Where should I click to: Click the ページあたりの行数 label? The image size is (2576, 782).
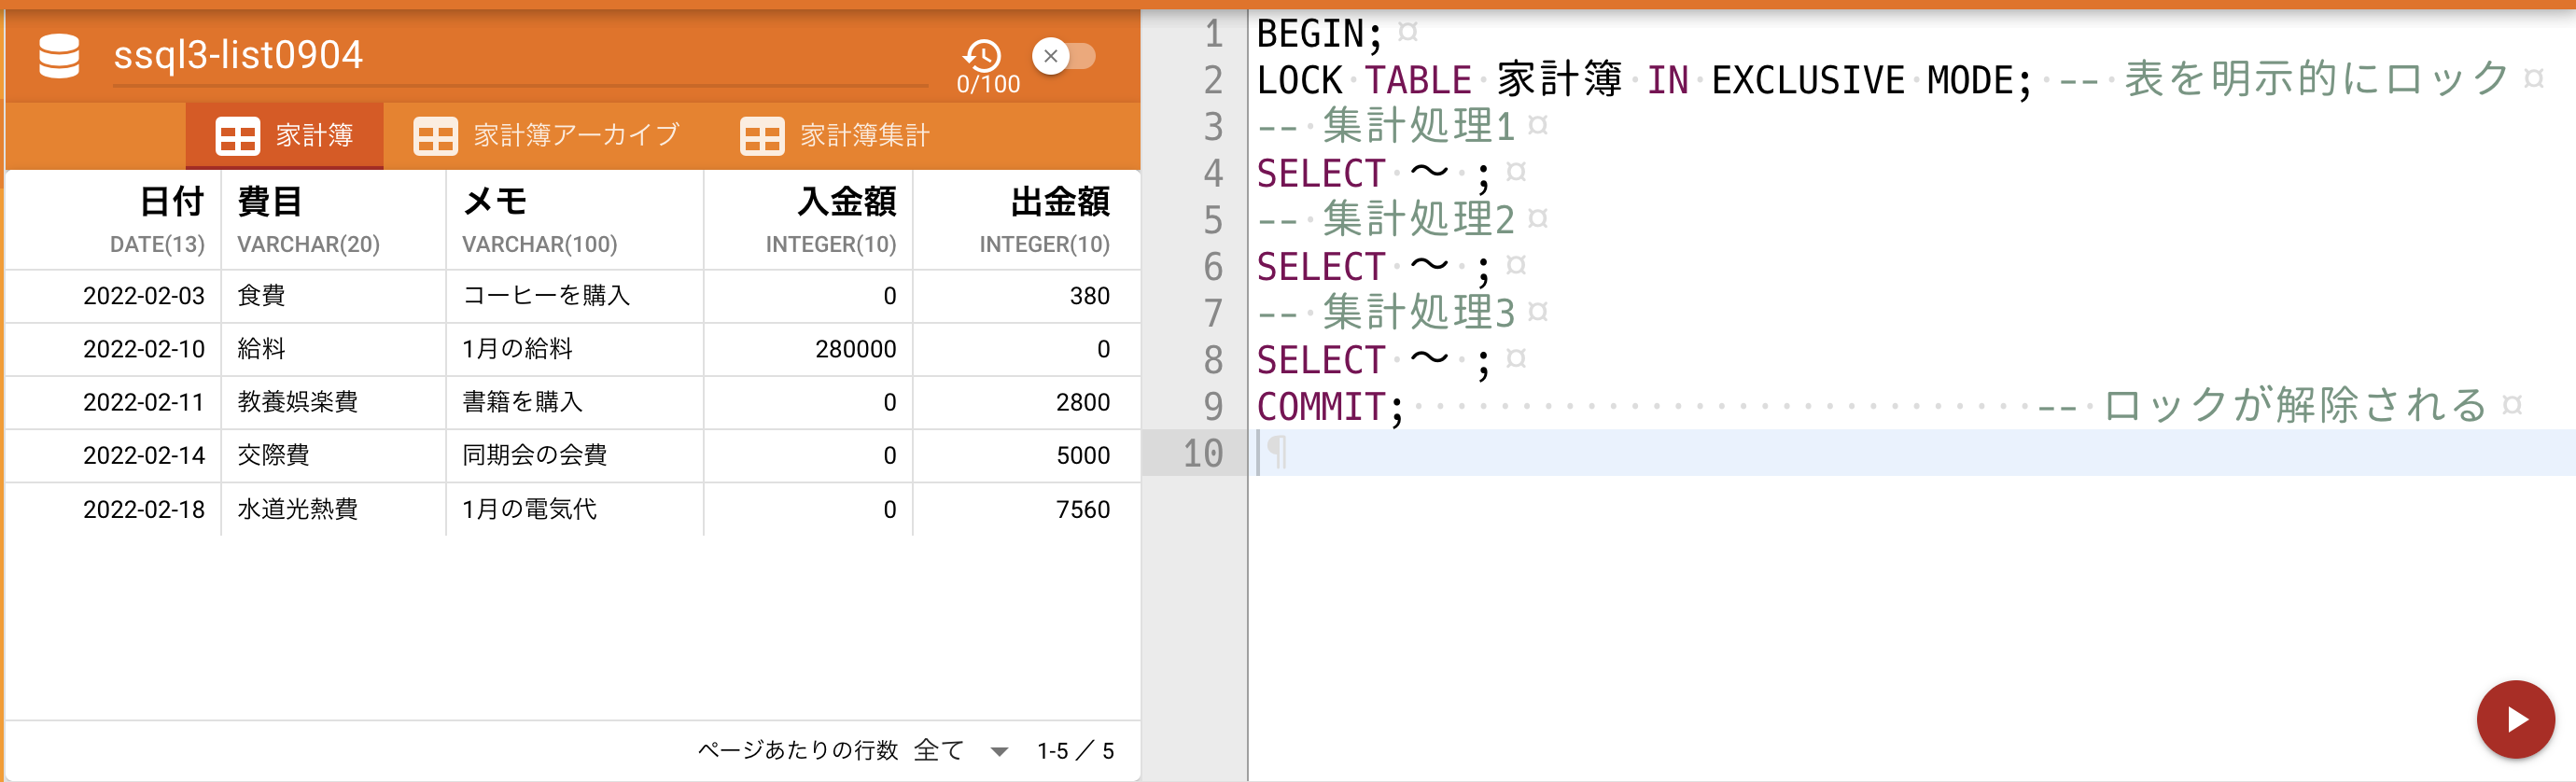tap(798, 750)
